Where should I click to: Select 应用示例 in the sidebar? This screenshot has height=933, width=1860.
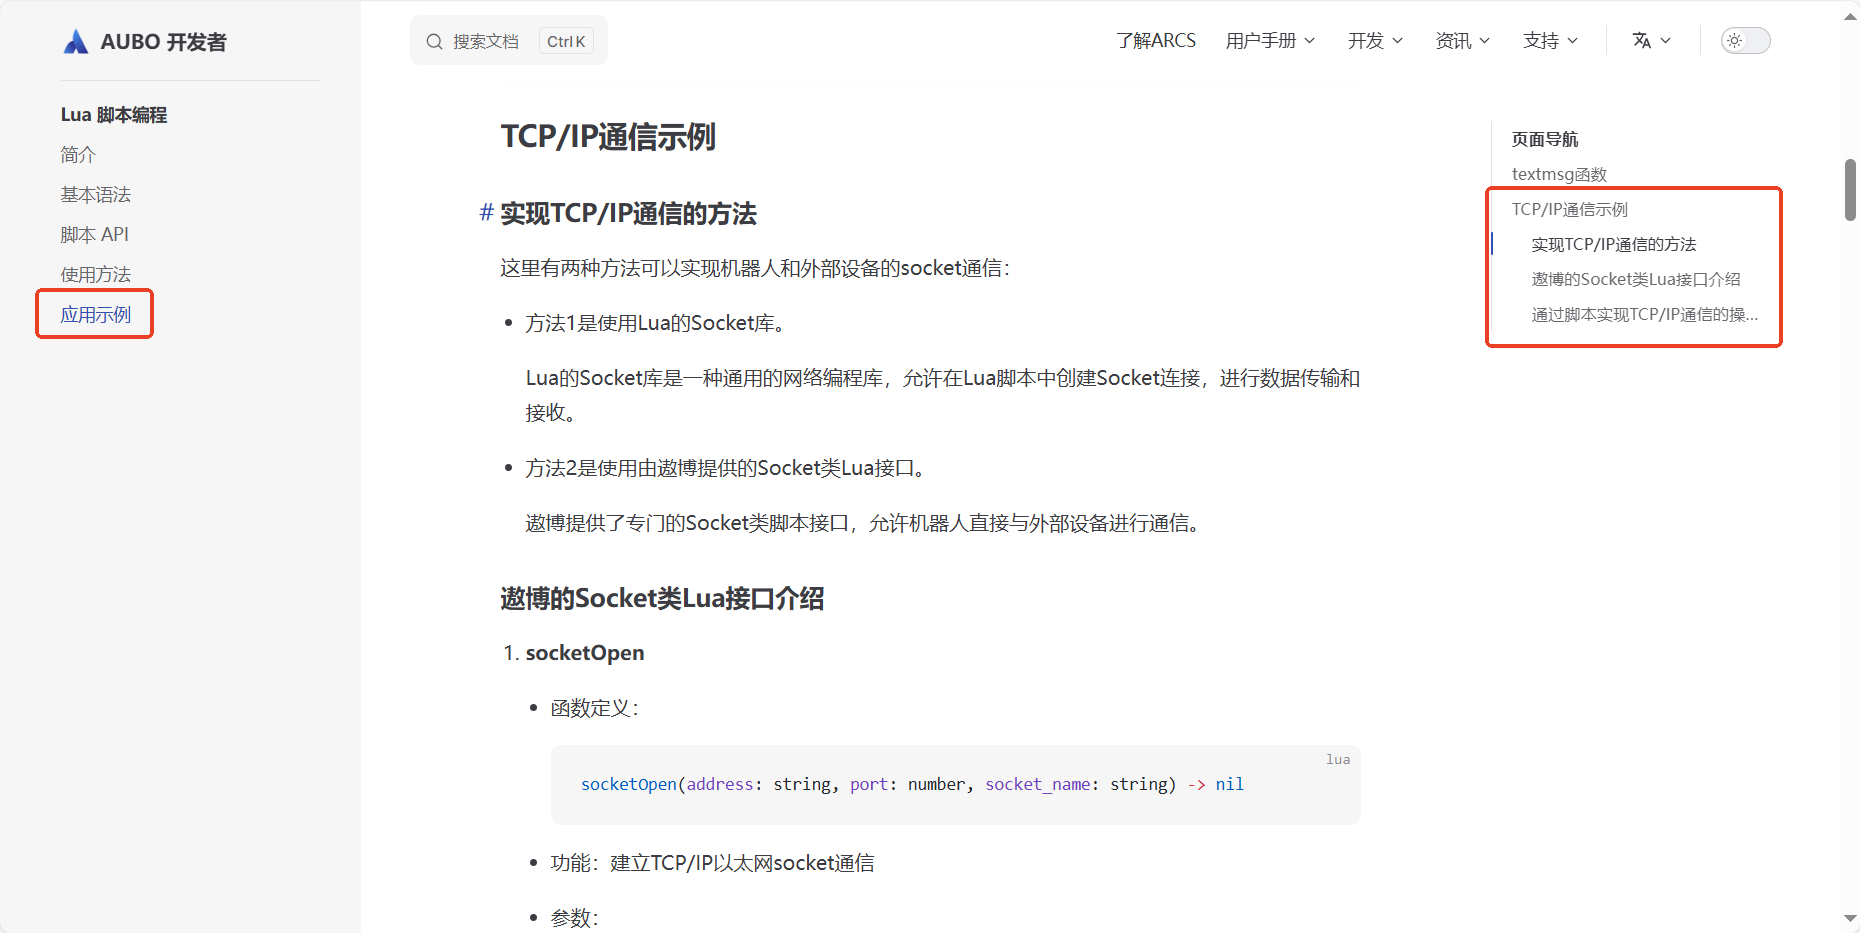(x=96, y=314)
